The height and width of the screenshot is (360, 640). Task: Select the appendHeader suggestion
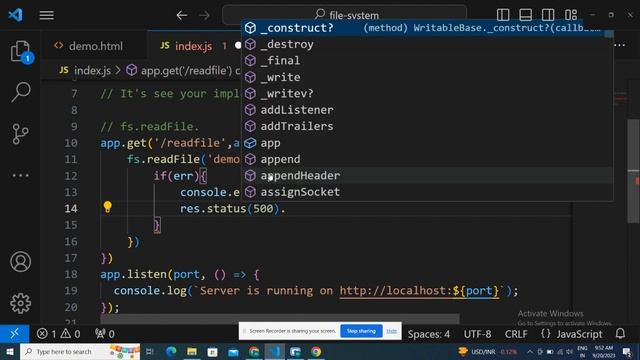[x=427, y=176]
